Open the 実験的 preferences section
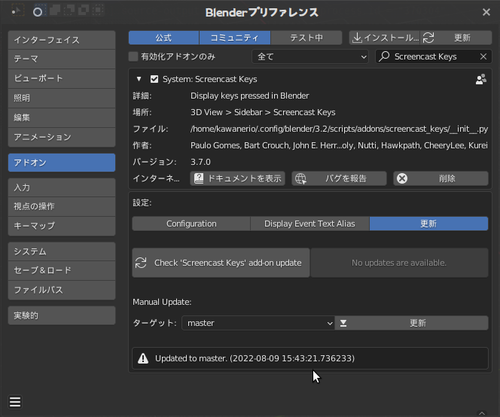500x417 pixels. [x=62, y=315]
